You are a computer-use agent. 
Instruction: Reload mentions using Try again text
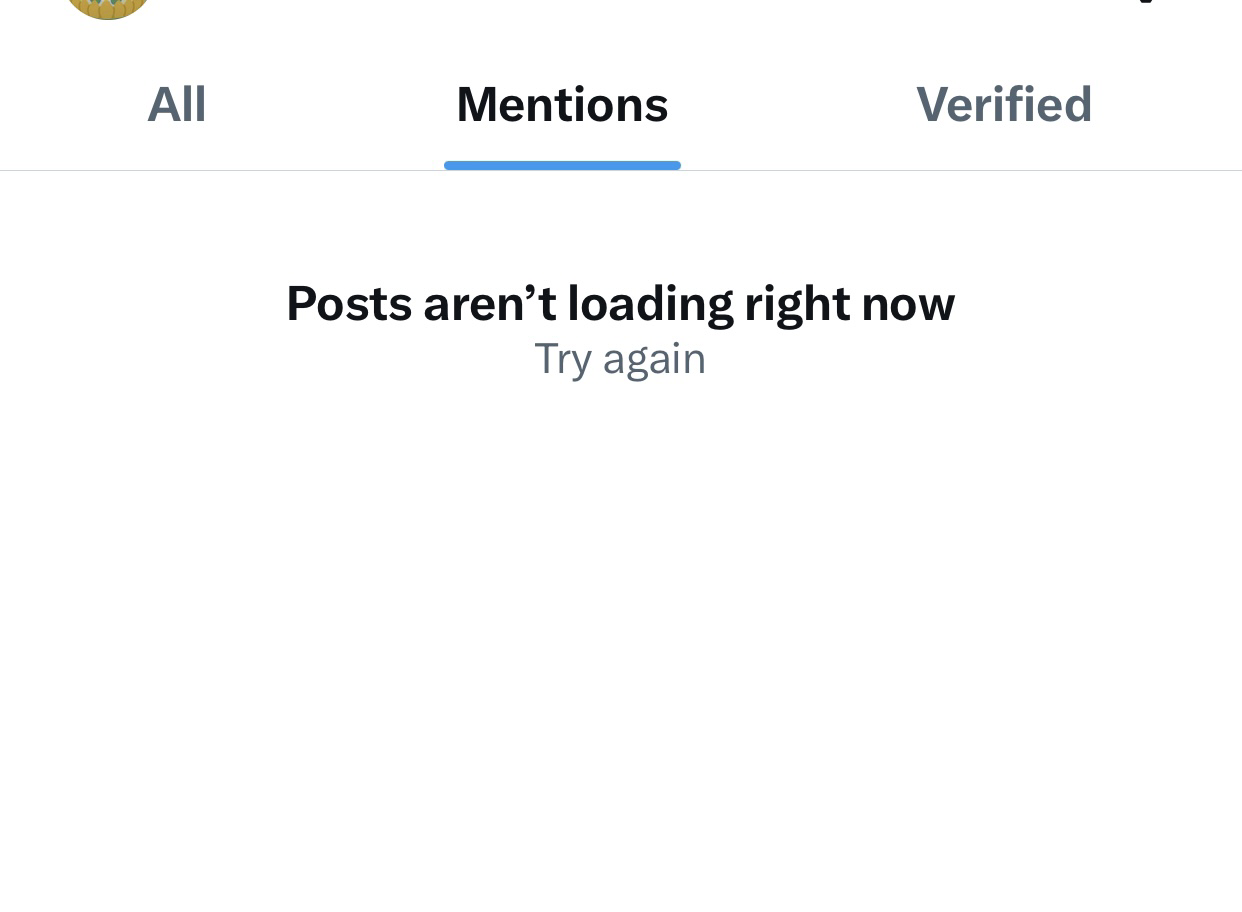[x=620, y=359]
